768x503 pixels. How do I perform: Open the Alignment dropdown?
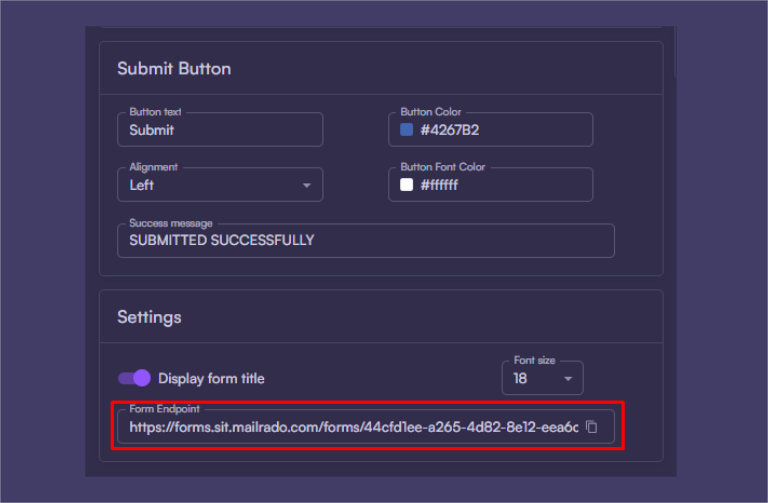tap(220, 185)
